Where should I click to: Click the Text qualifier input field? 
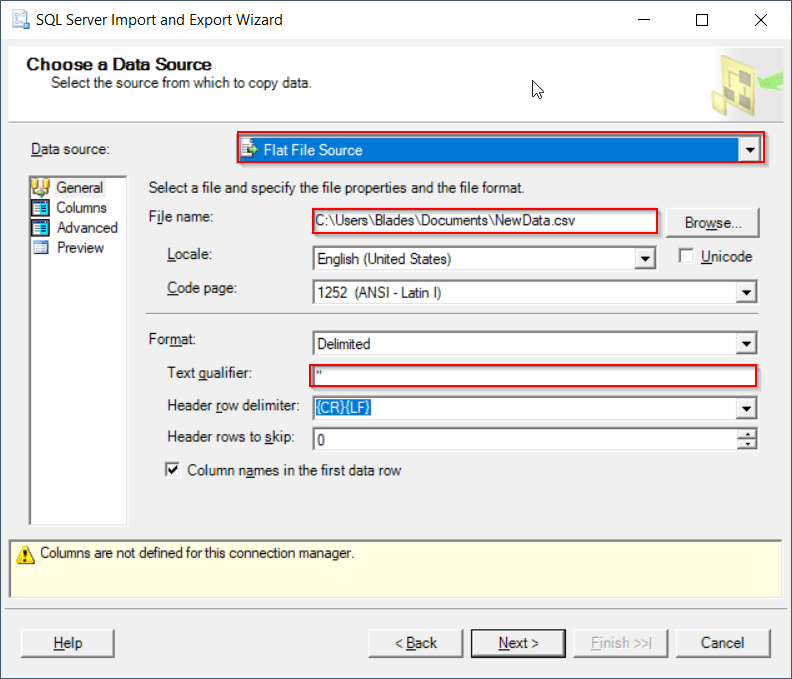(533, 376)
